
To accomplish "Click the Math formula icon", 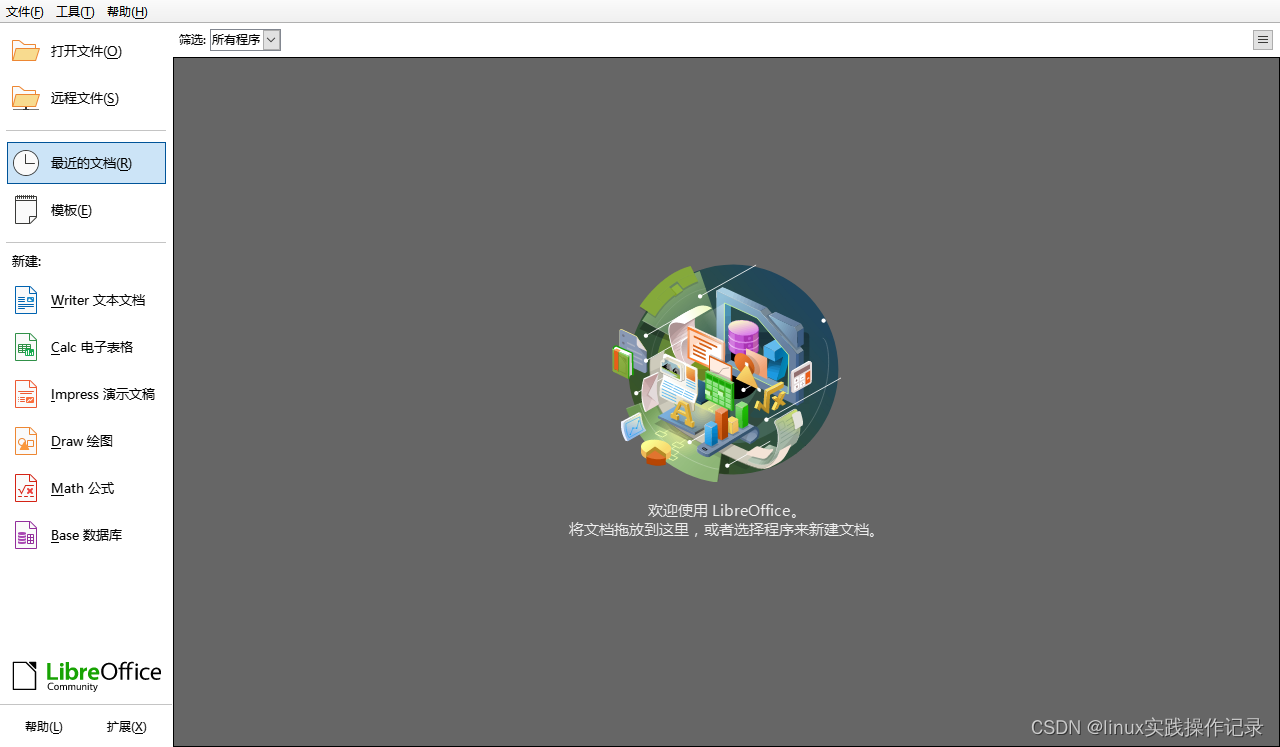I will (x=26, y=488).
